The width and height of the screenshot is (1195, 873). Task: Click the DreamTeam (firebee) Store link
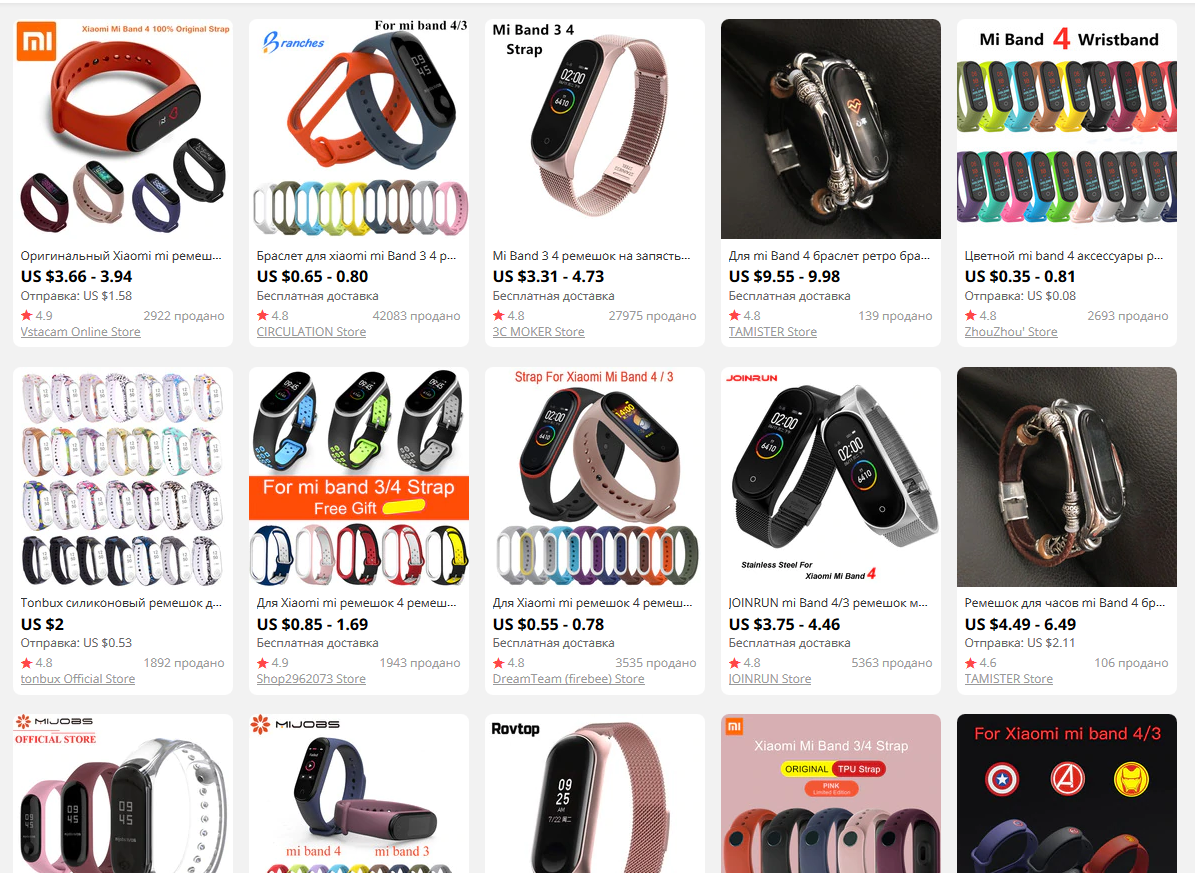click(x=569, y=679)
